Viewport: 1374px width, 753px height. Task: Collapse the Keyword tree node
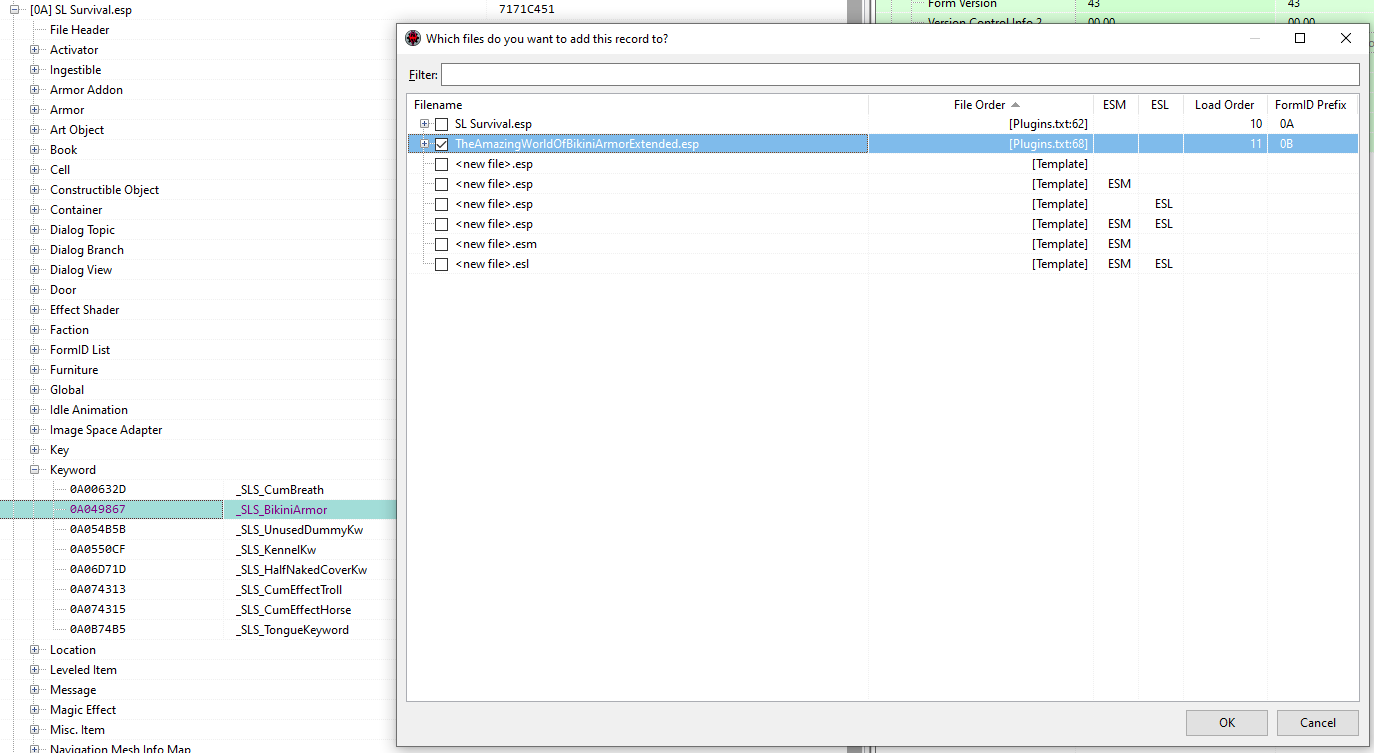tap(35, 470)
